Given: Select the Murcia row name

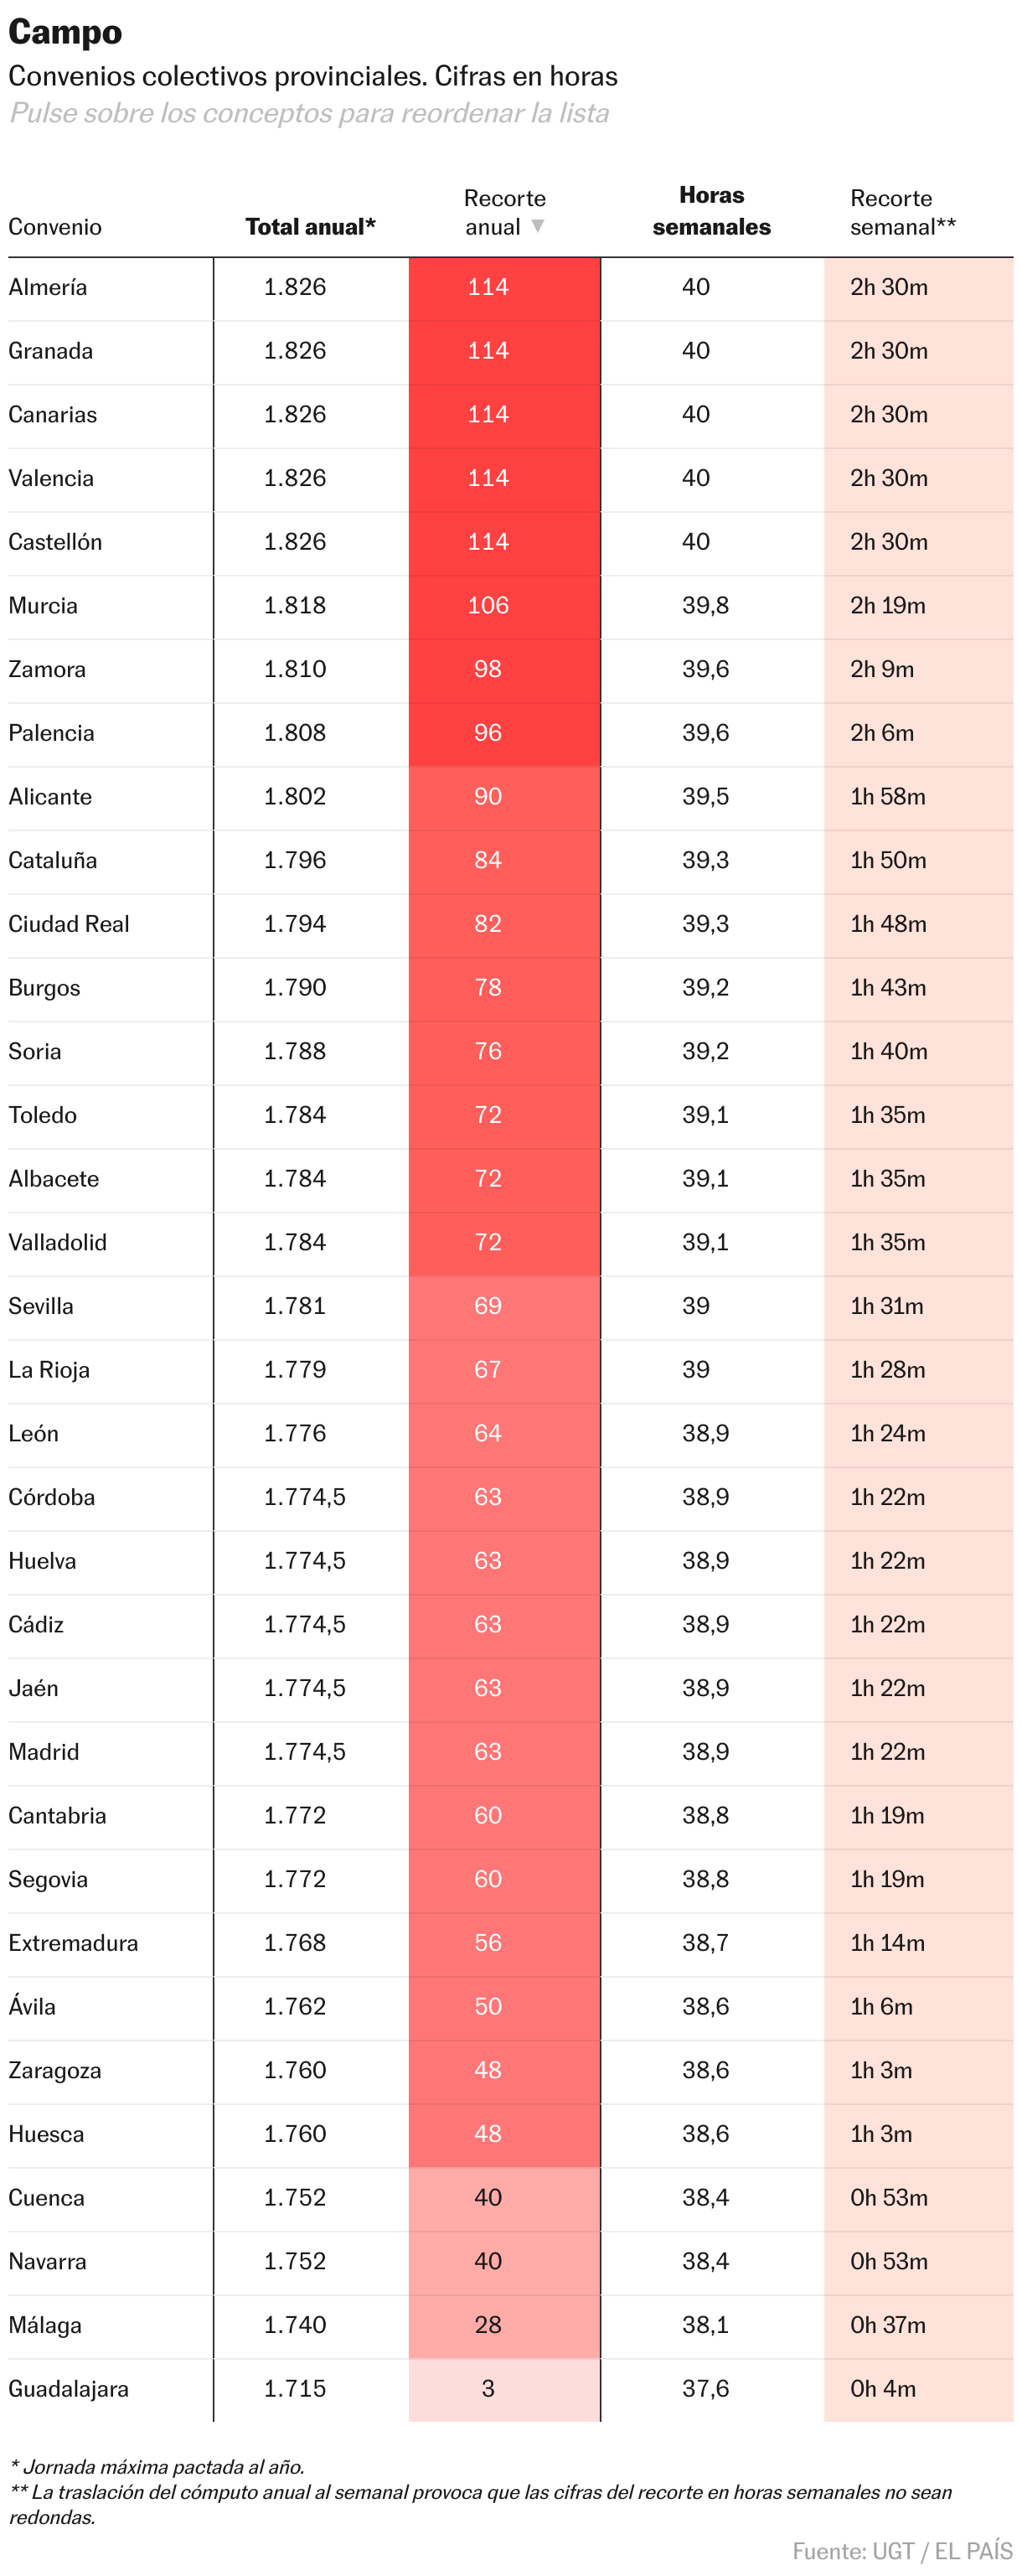Looking at the screenshot, I should tap(43, 606).
